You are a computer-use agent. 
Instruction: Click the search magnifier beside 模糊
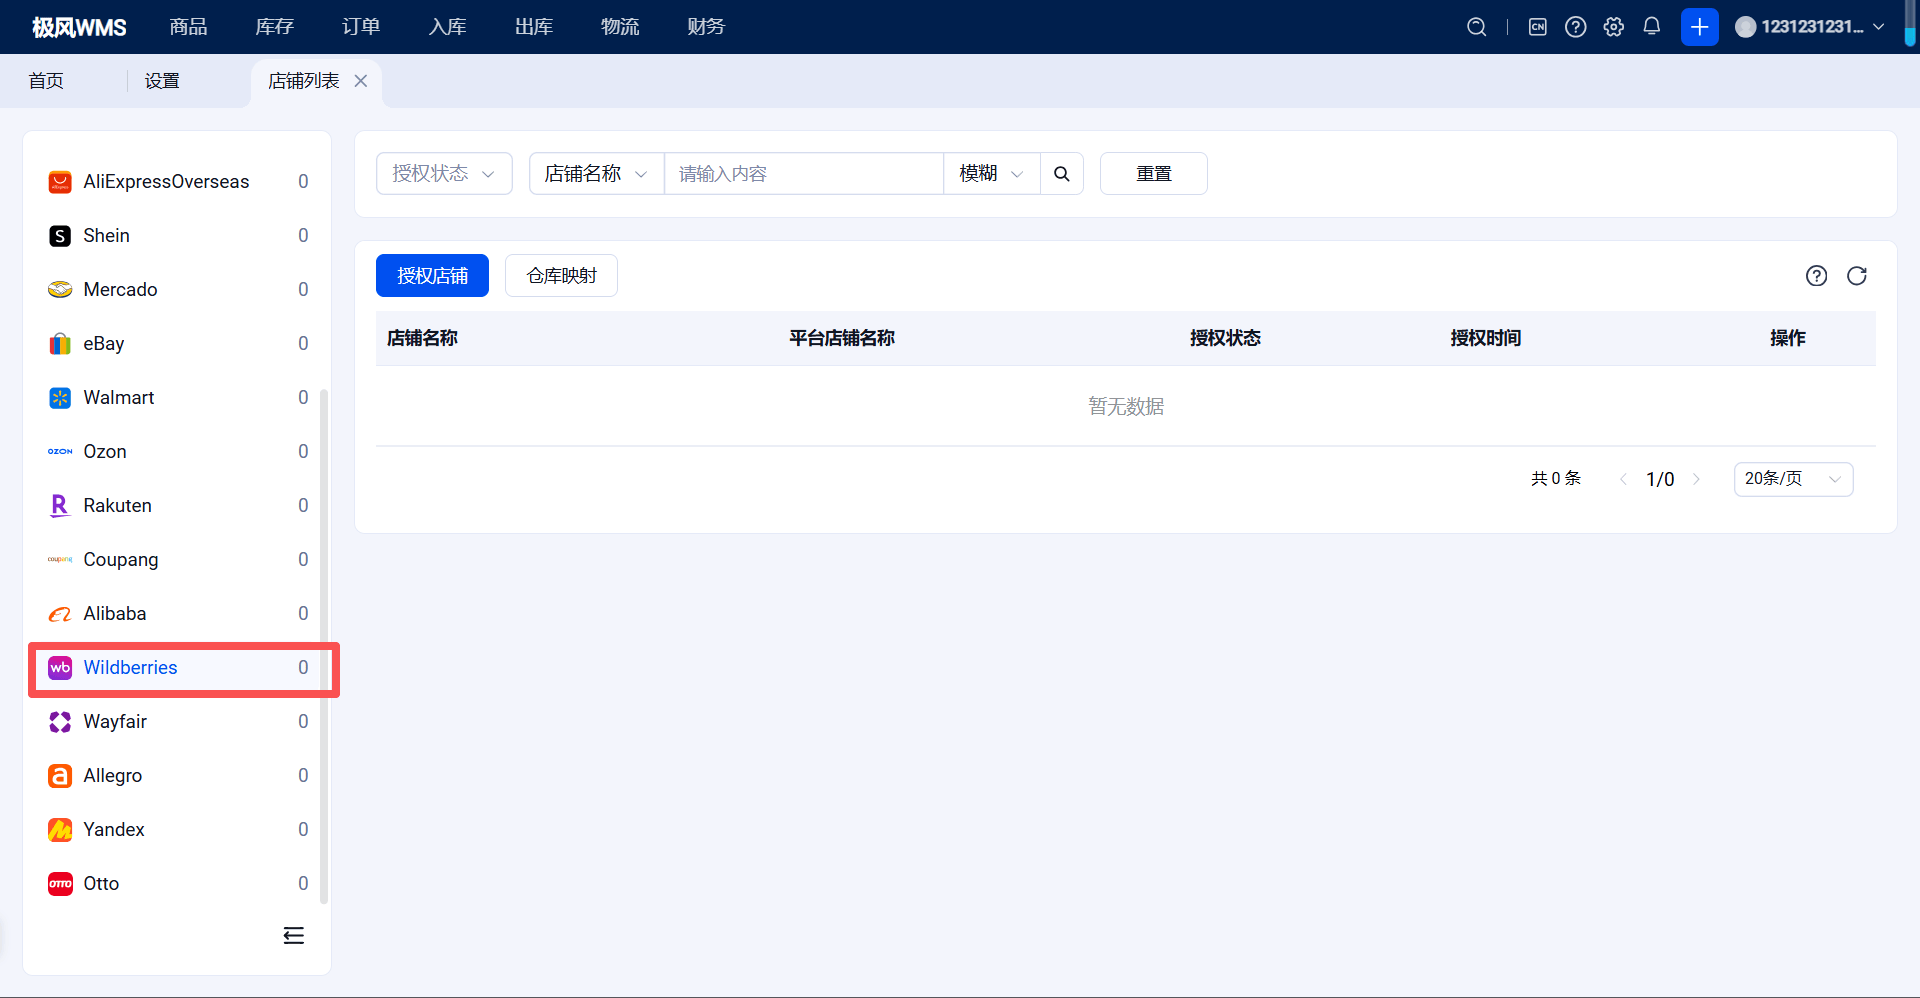(x=1062, y=174)
